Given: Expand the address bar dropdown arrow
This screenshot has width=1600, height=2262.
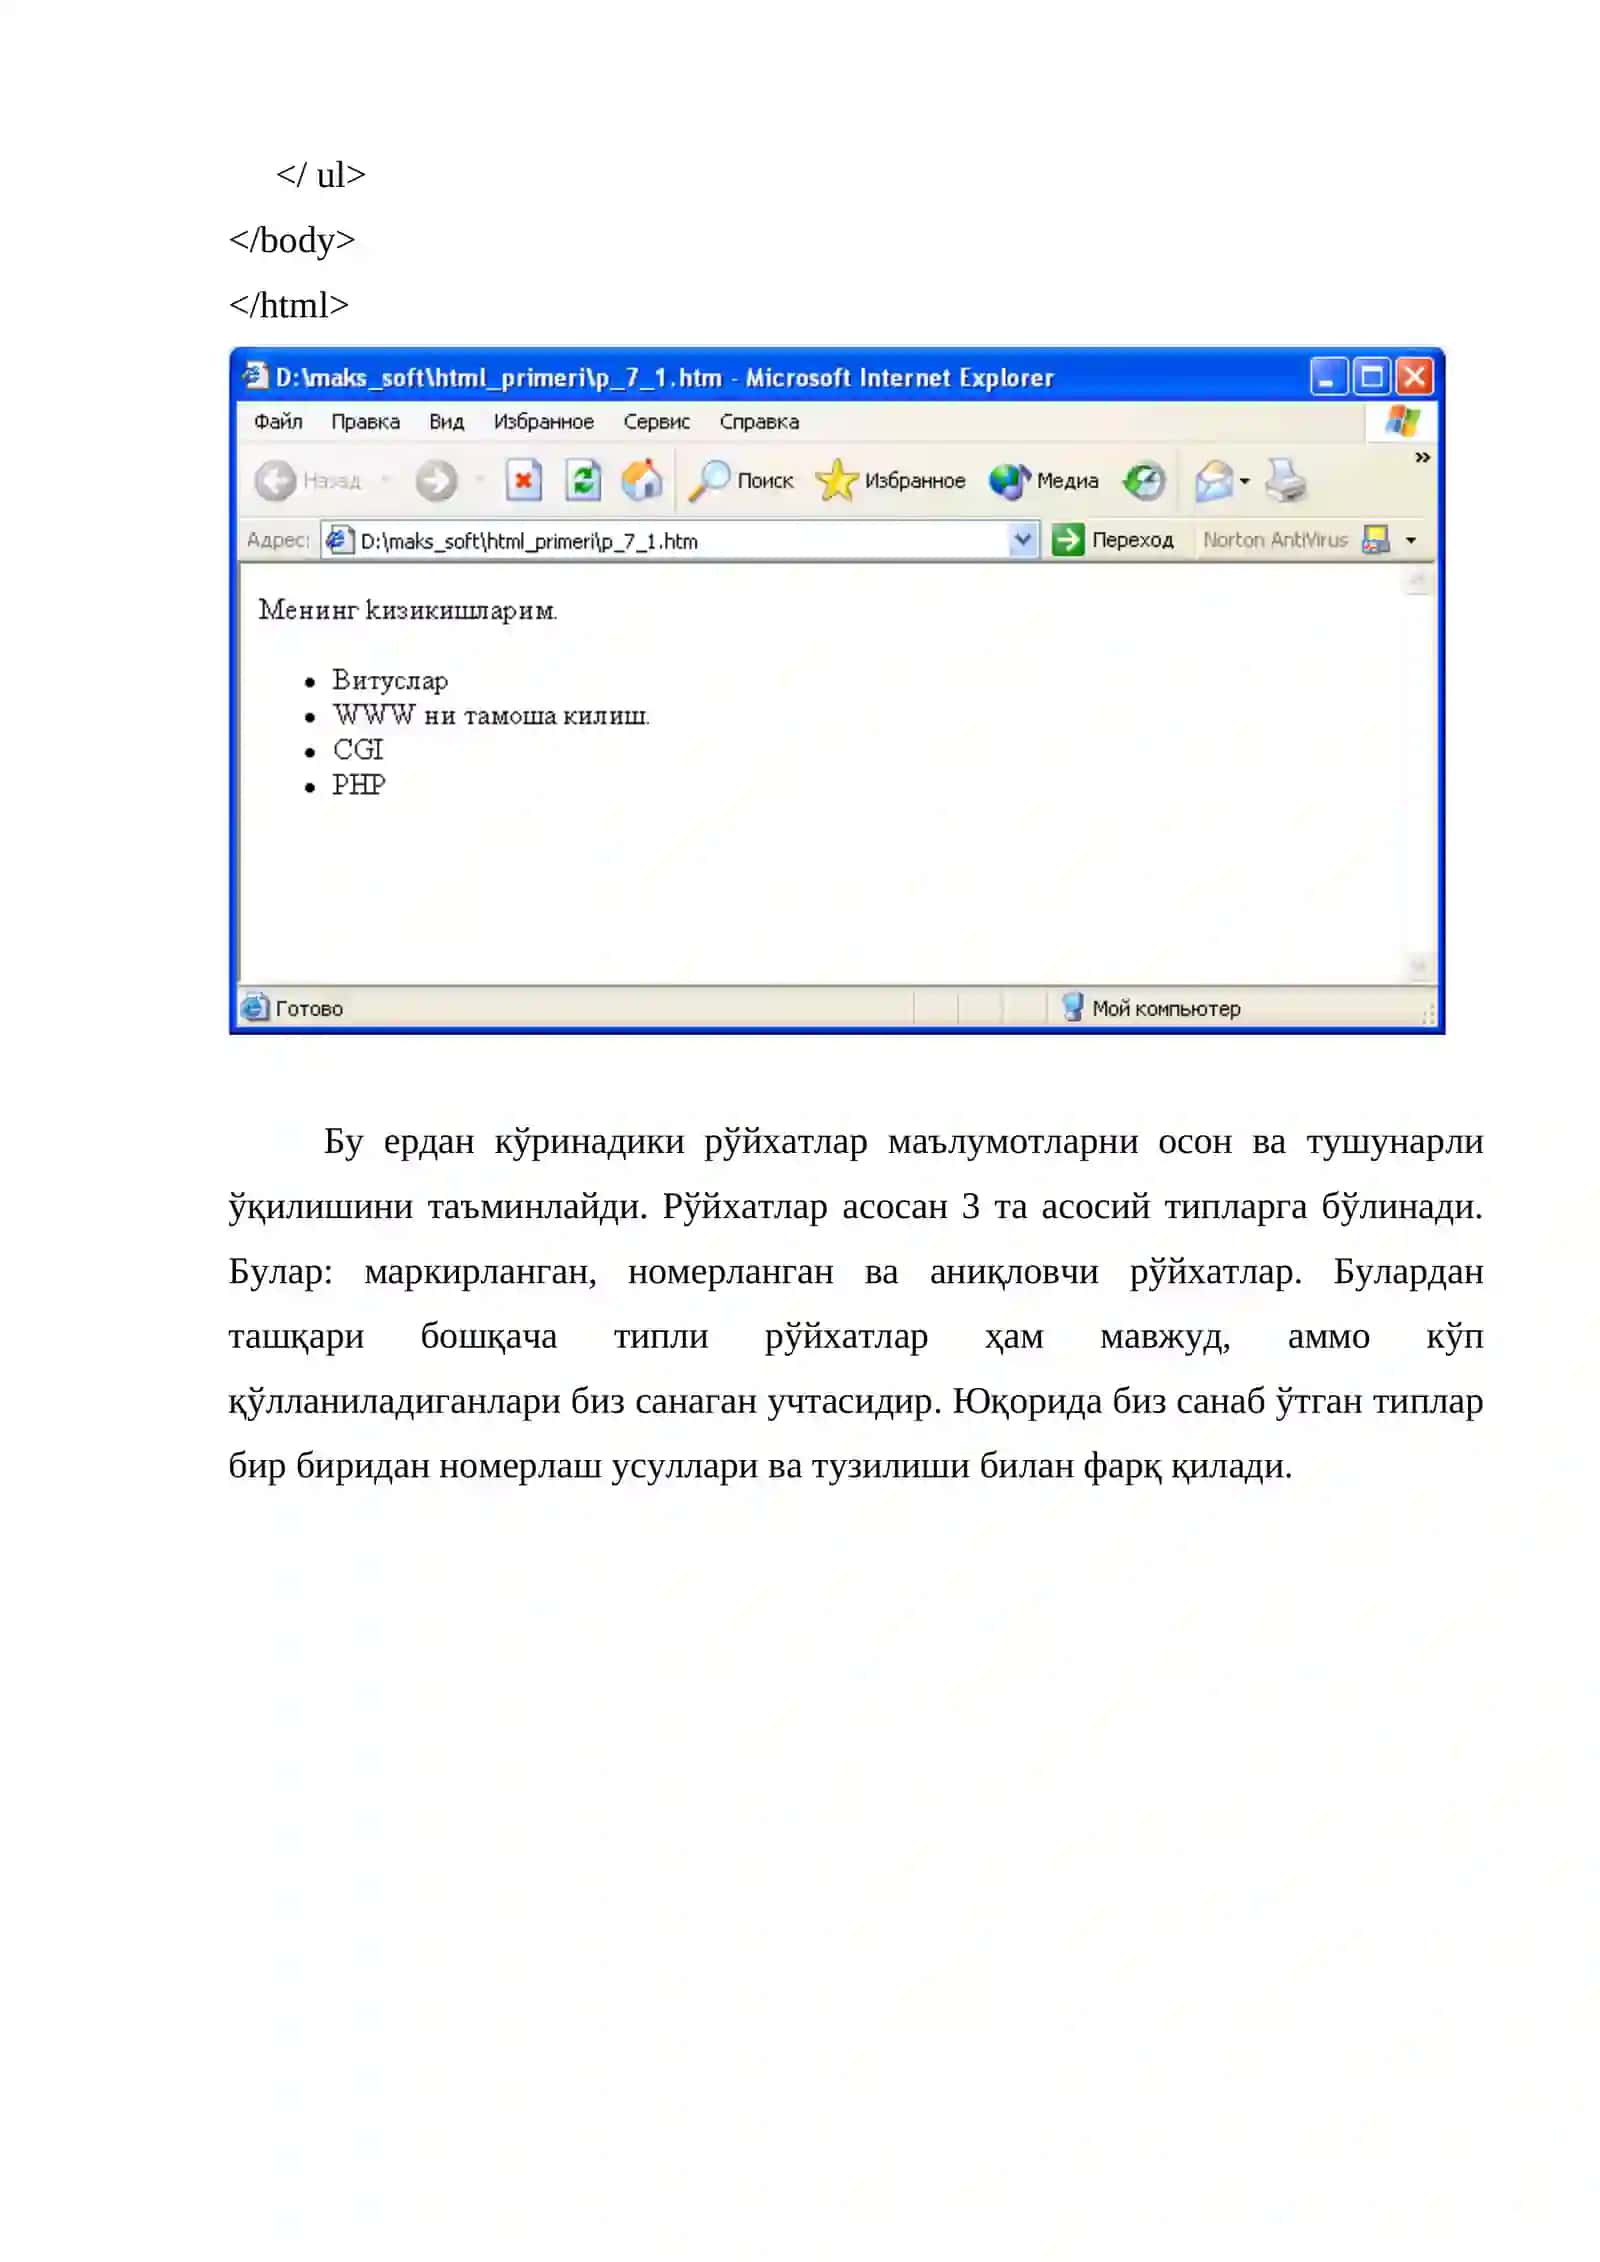Looking at the screenshot, I should 1022,540.
